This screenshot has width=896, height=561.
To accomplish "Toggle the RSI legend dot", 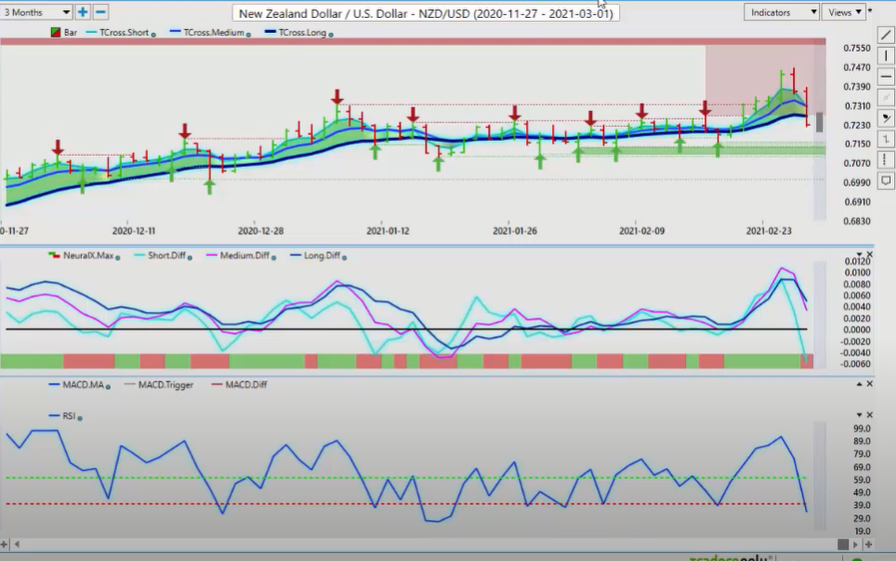I will [80, 418].
